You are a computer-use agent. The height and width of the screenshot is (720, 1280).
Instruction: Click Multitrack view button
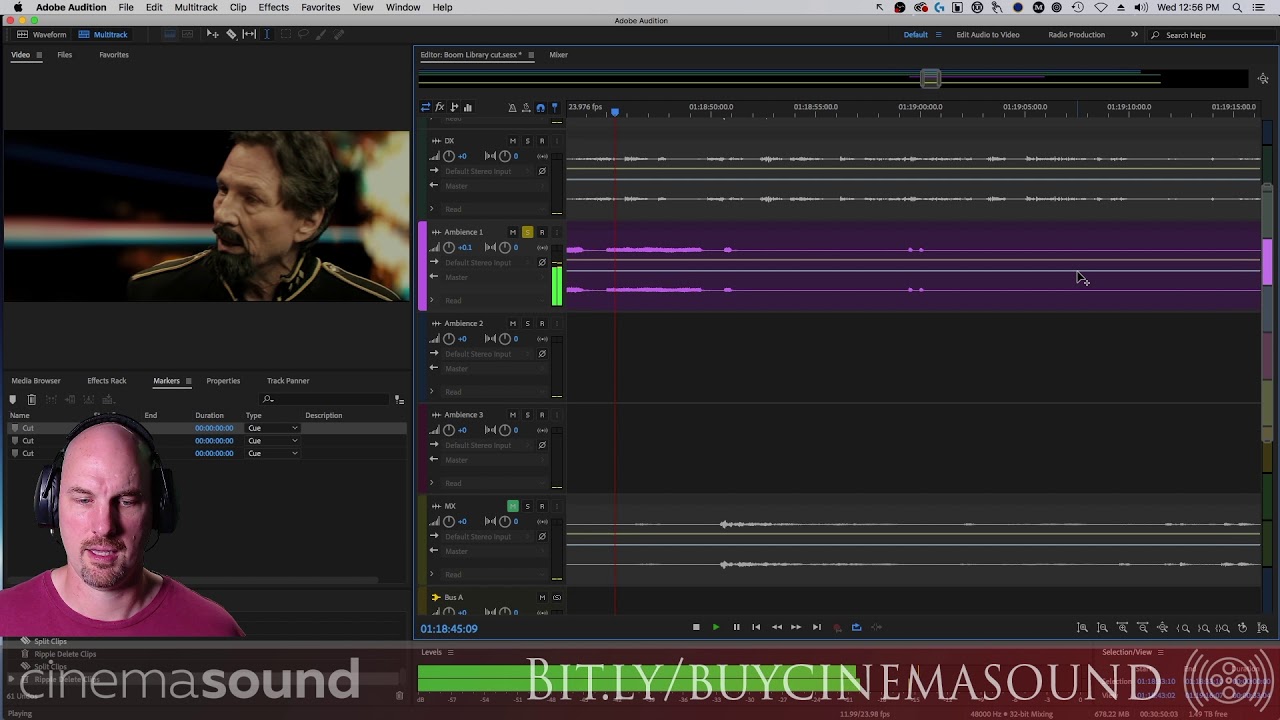(103, 35)
